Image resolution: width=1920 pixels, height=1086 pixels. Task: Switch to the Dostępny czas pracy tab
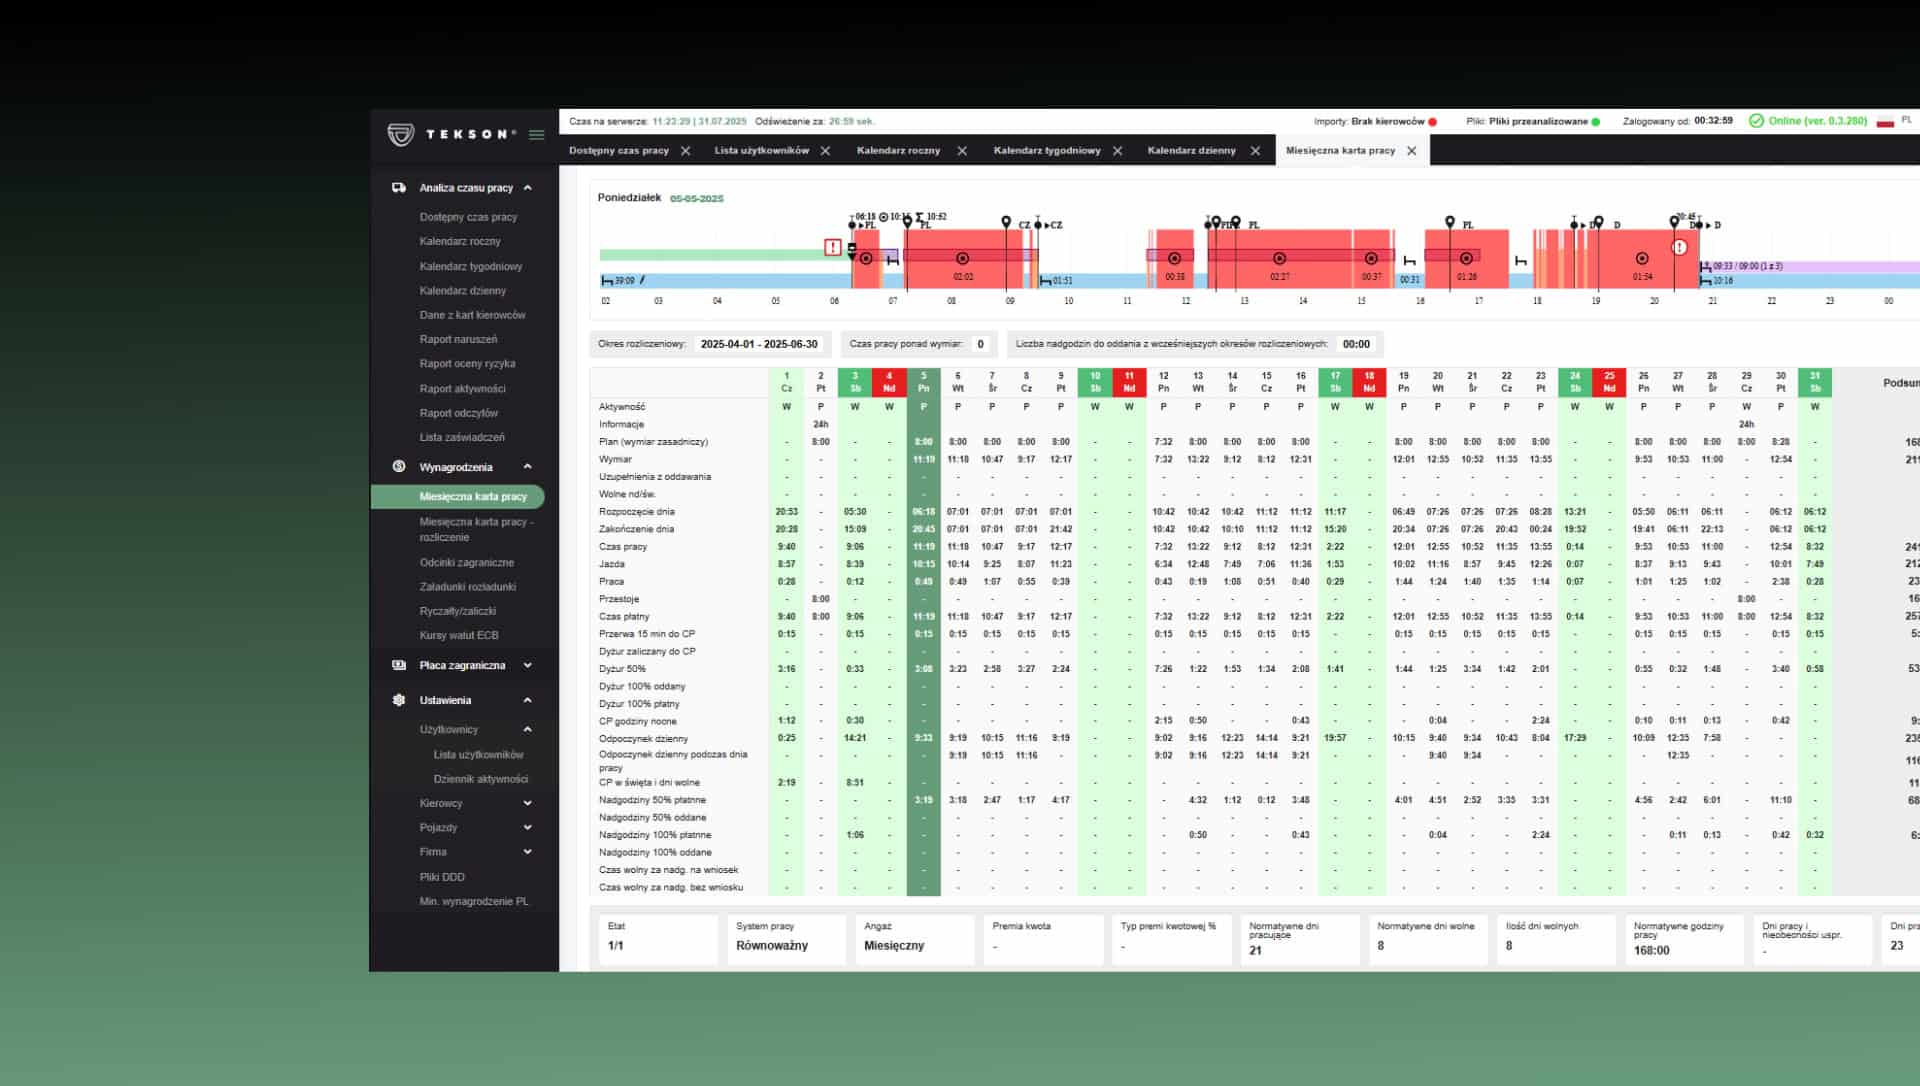click(618, 151)
